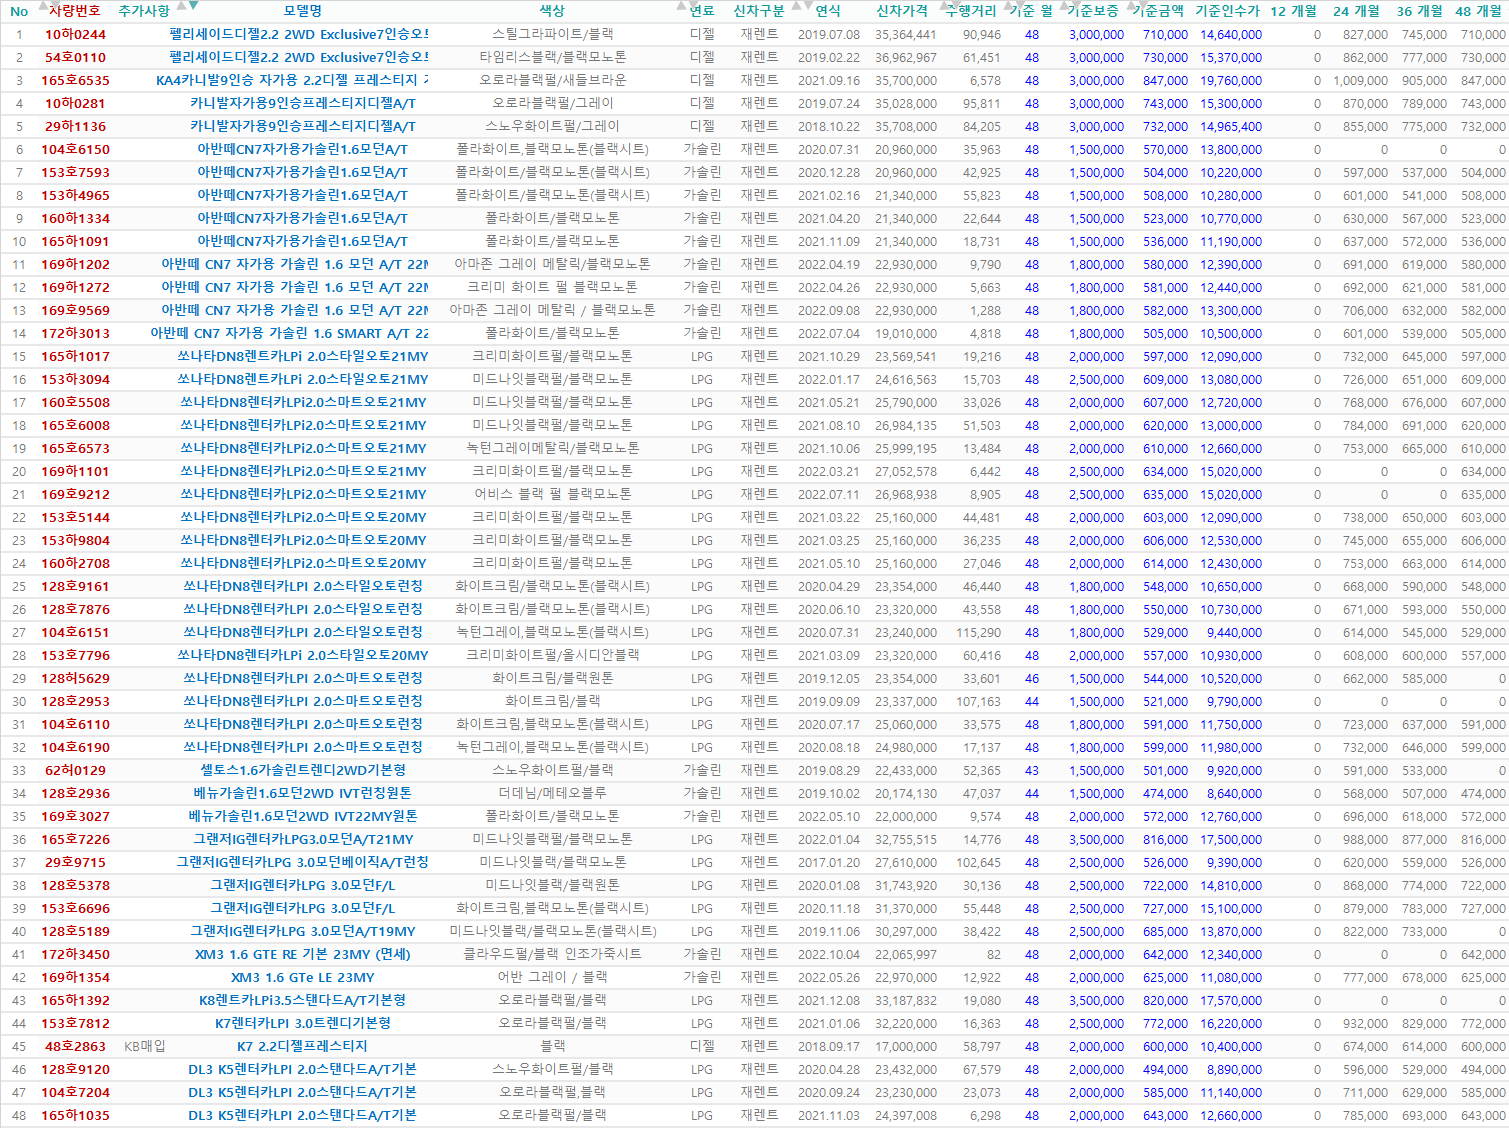Click the acquisition price 17,570,000
This screenshot has width=1509, height=1128.
pos(1231,1001)
